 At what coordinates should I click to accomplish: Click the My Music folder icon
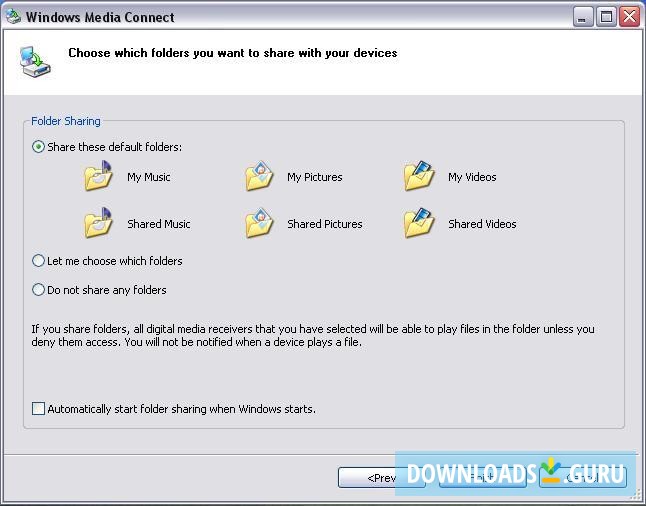(98, 176)
